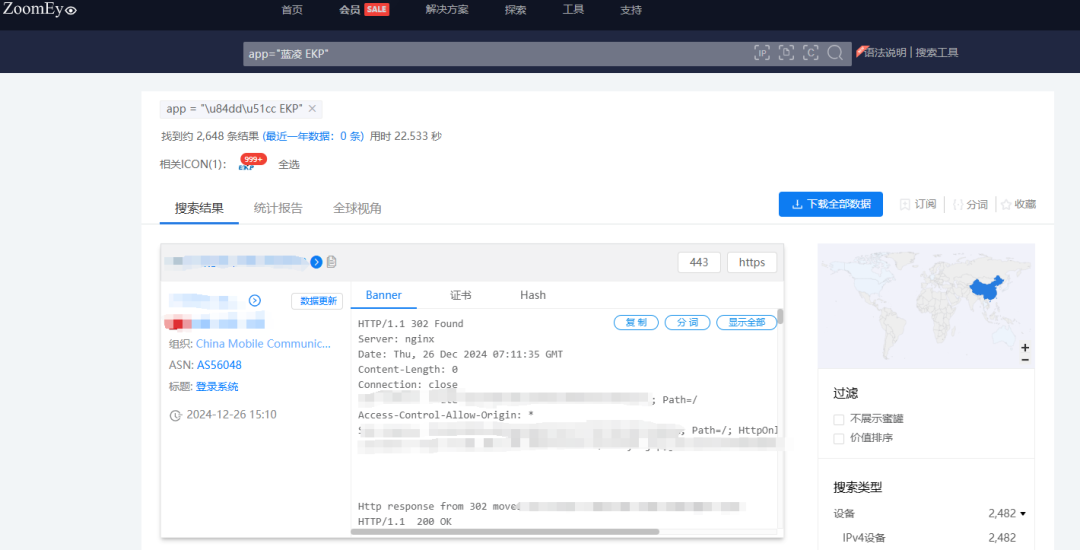Select the Hash tab
The width and height of the screenshot is (1080, 550).
pos(533,295)
